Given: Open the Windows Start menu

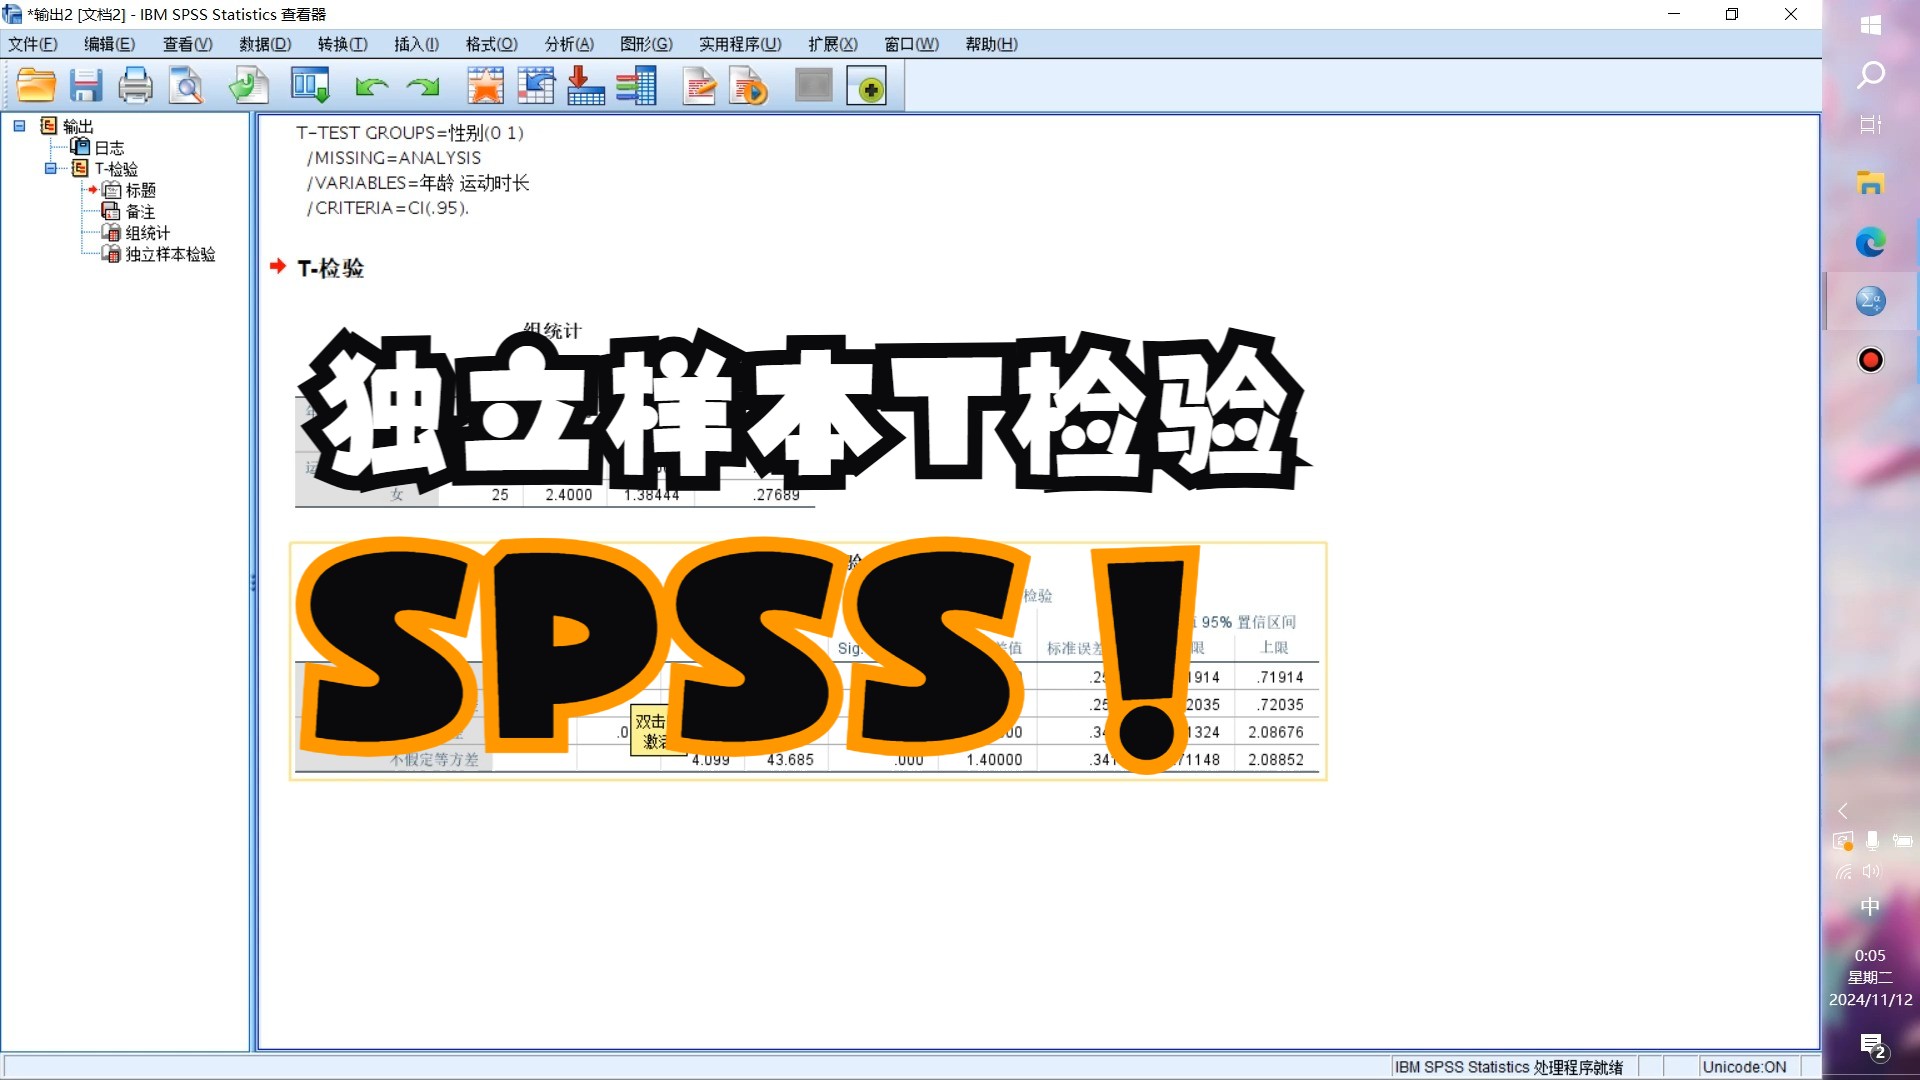Looking at the screenshot, I should click(1870, 25).
